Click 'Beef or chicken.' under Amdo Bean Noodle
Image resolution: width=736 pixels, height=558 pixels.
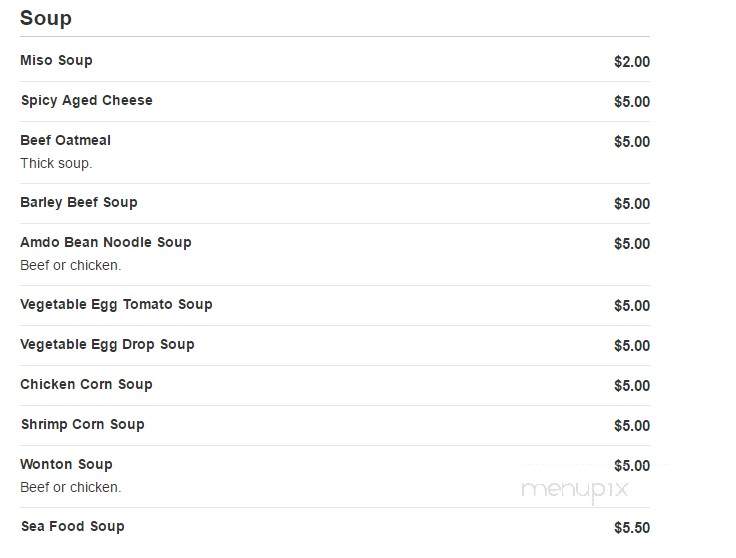click(x=71, y=266)
